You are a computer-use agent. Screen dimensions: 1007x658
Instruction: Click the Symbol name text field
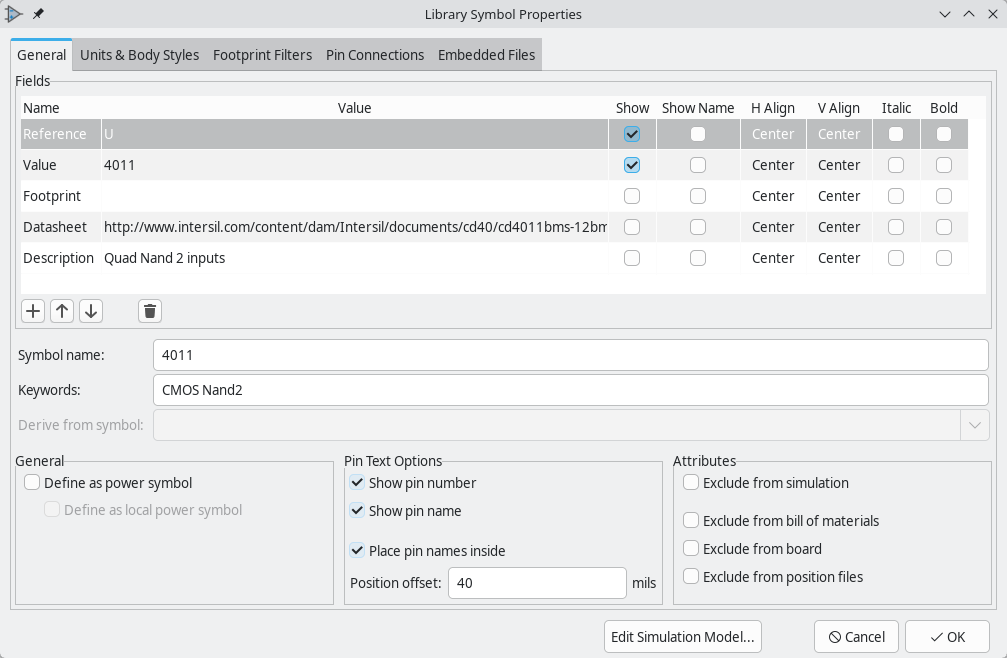(x=570, y=355)
